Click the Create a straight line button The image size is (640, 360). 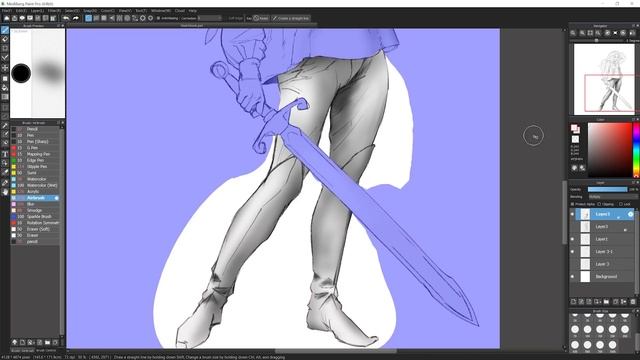(291, 18)
